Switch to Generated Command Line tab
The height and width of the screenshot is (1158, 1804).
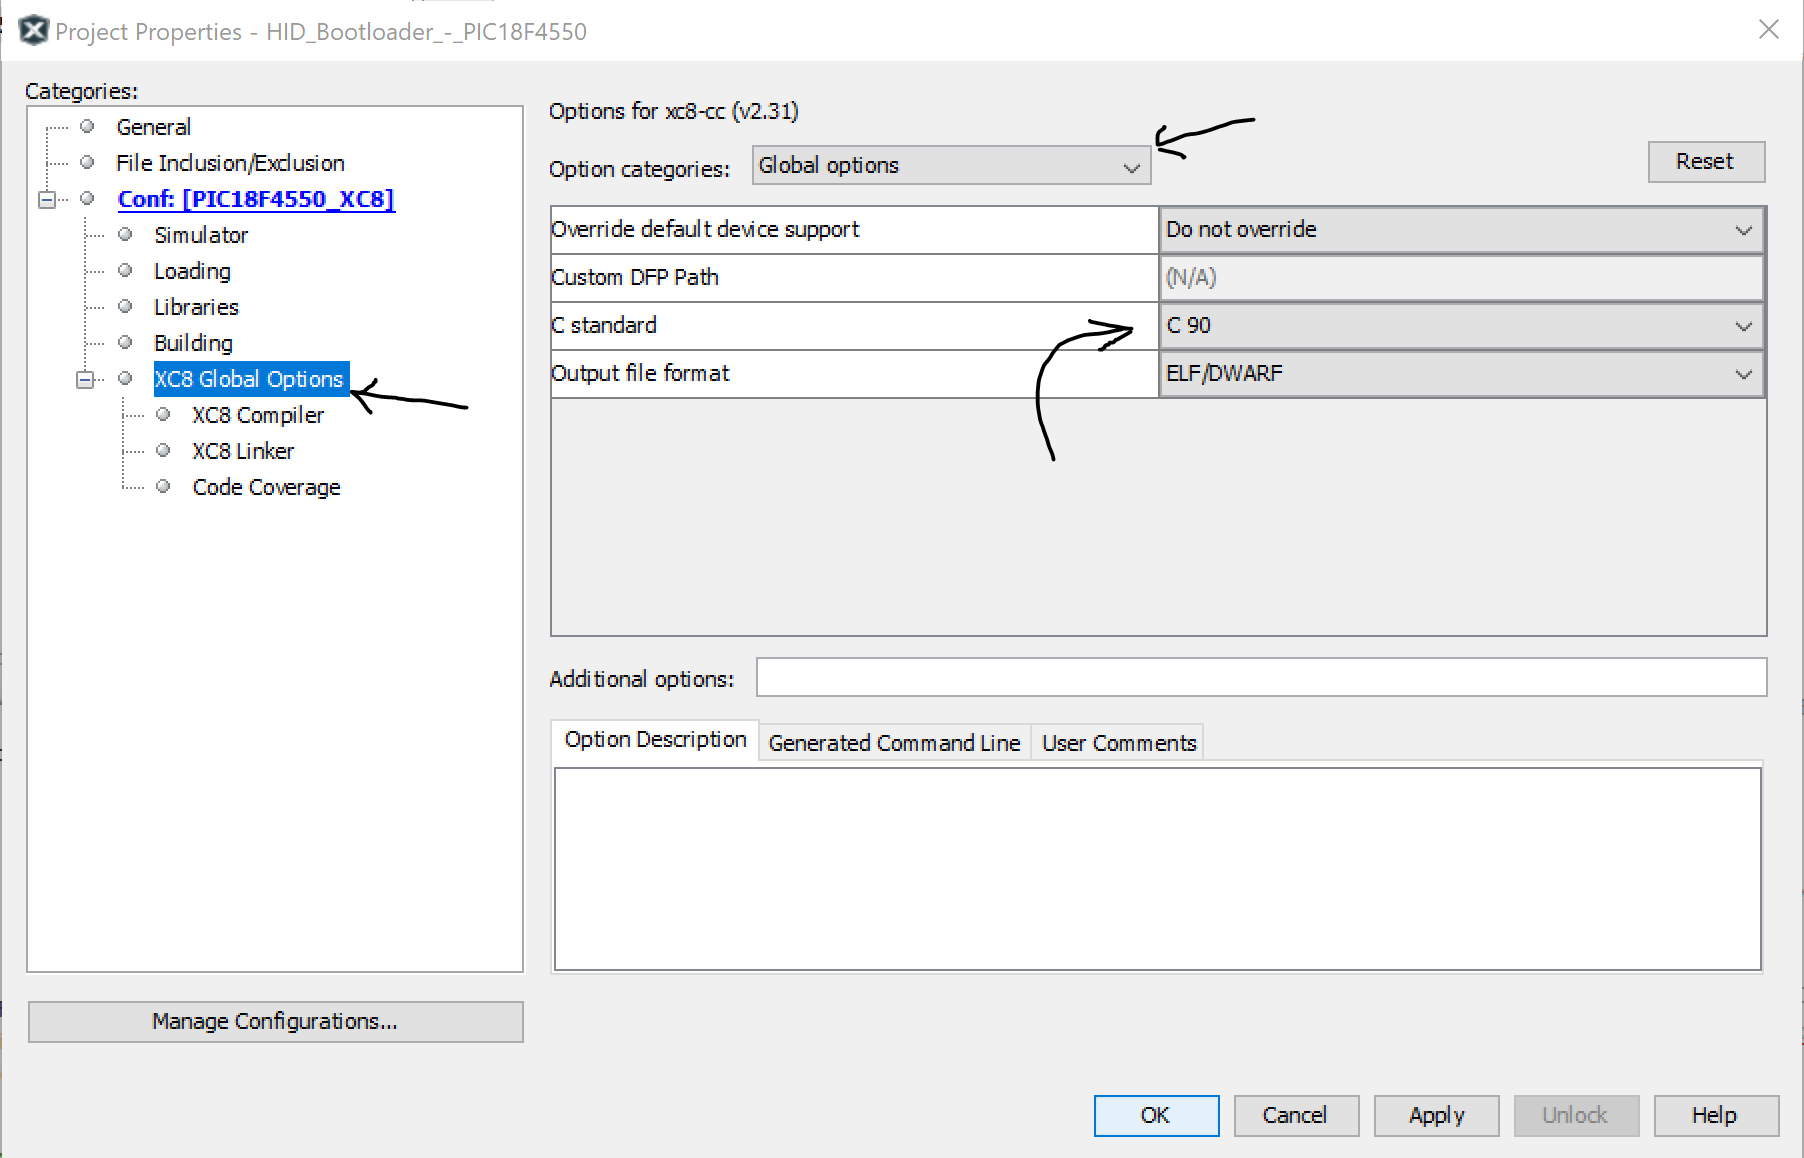point(894,743)
